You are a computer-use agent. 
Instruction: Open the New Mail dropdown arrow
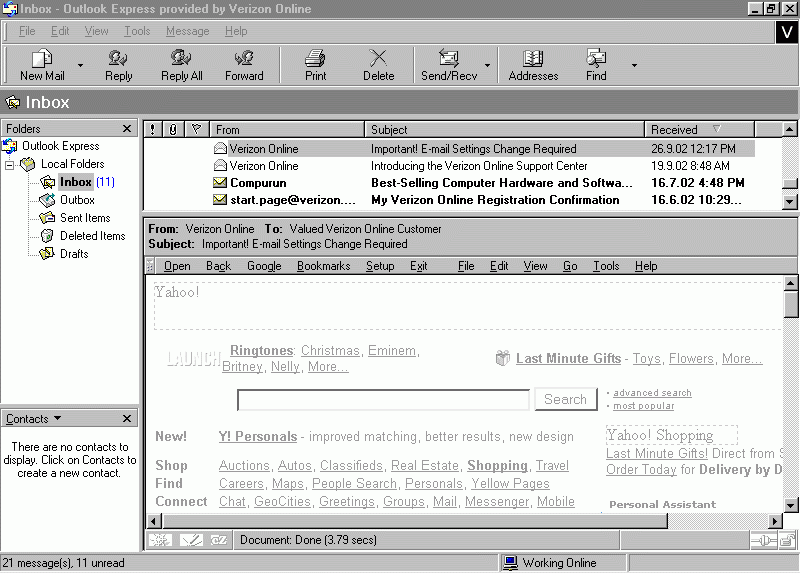click(x=80, y=65)
